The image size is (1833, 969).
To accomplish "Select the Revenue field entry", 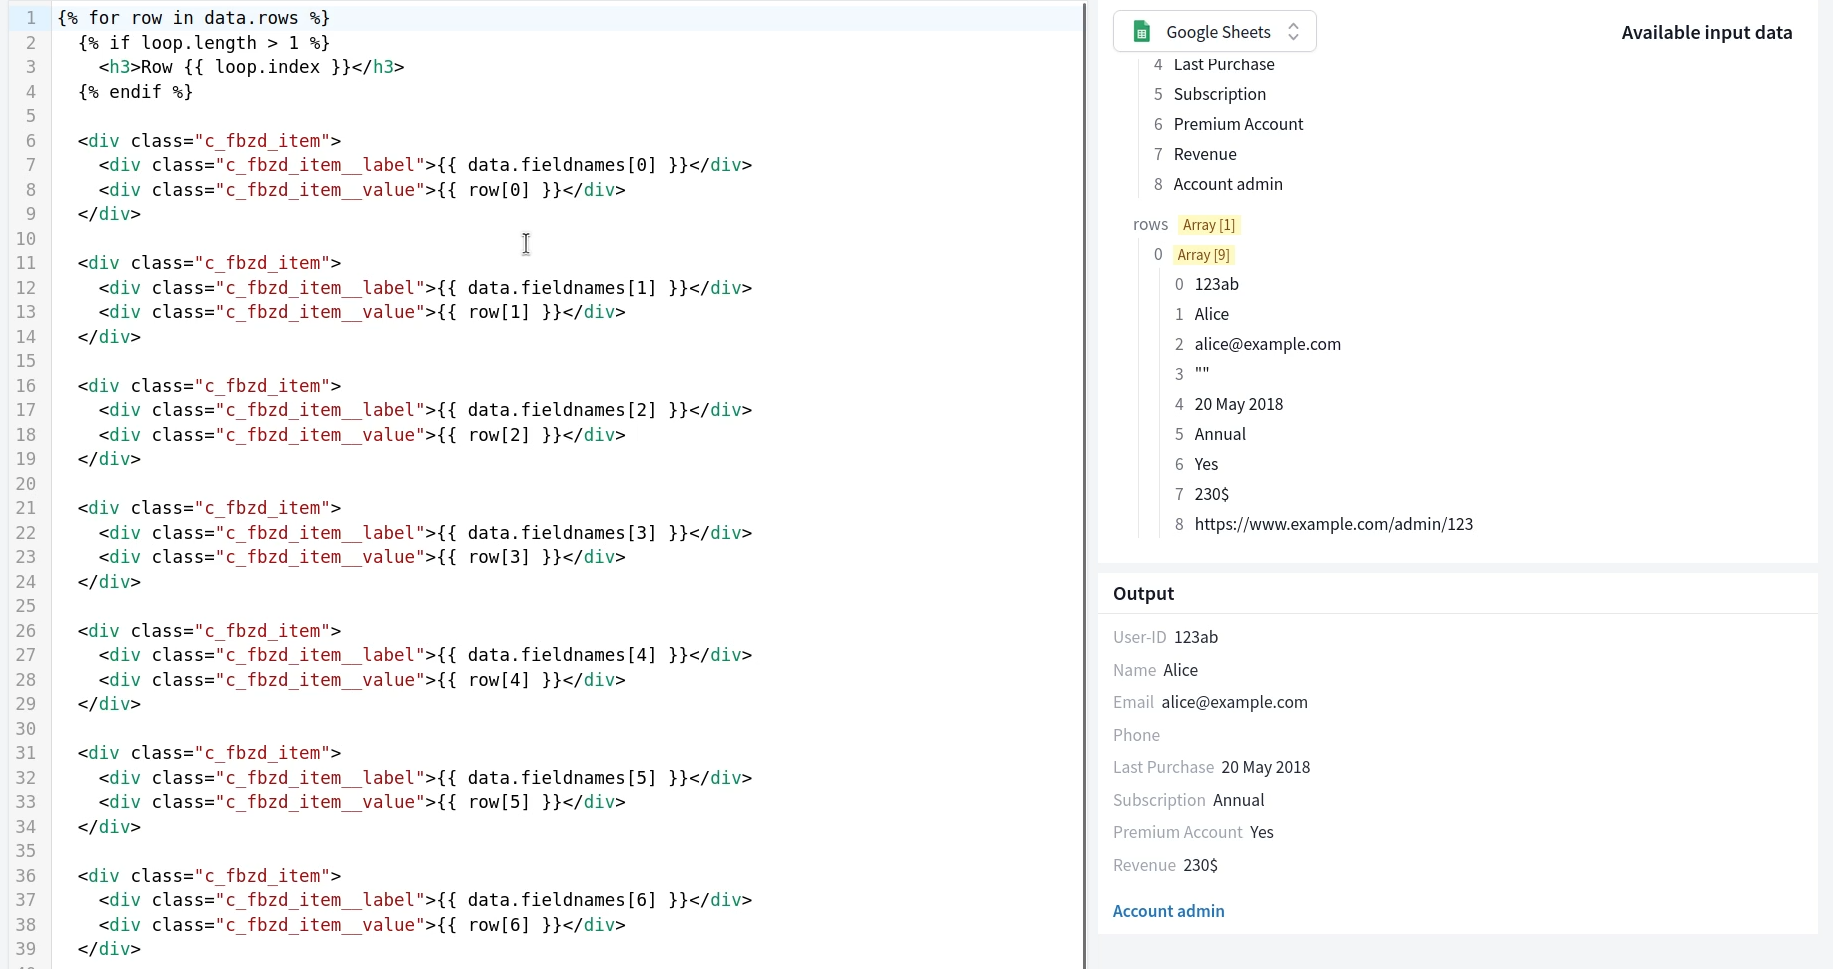I will click(x=1205, y=154).
